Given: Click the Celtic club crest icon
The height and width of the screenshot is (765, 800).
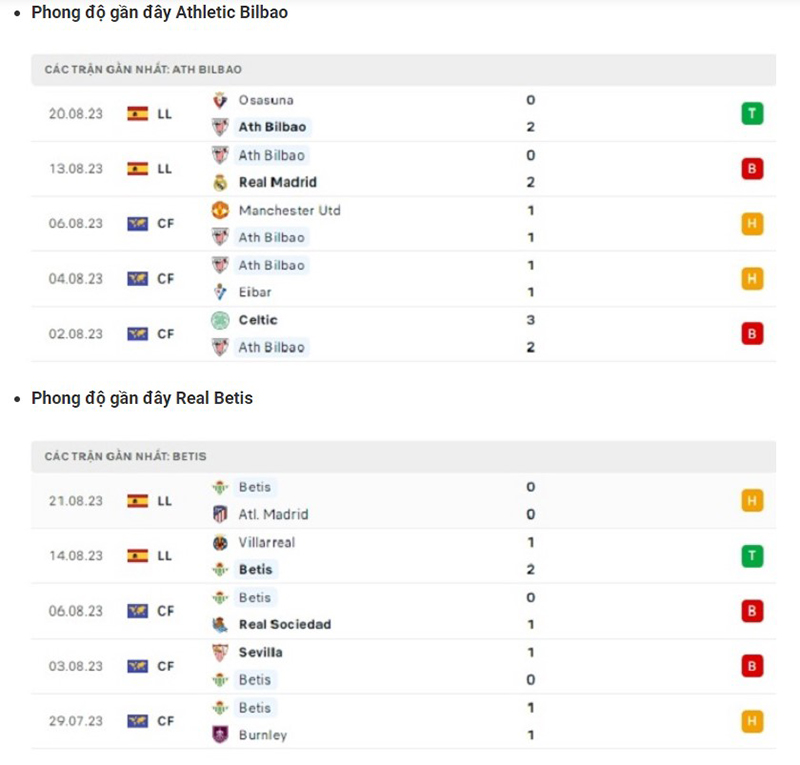Looking at the screenshot, I should coord(221,320).
